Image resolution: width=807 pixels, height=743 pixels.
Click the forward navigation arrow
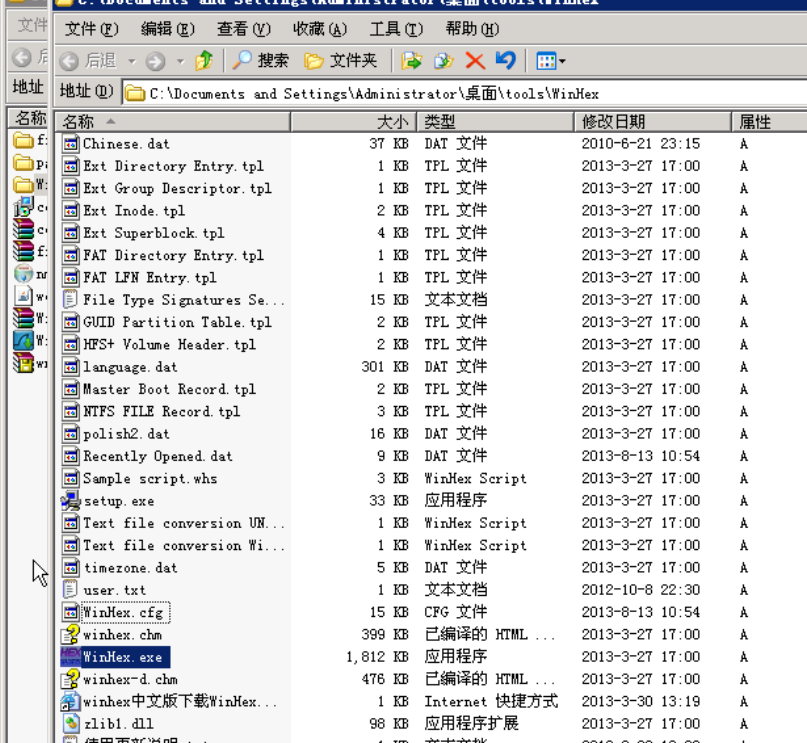coord(155,62)
